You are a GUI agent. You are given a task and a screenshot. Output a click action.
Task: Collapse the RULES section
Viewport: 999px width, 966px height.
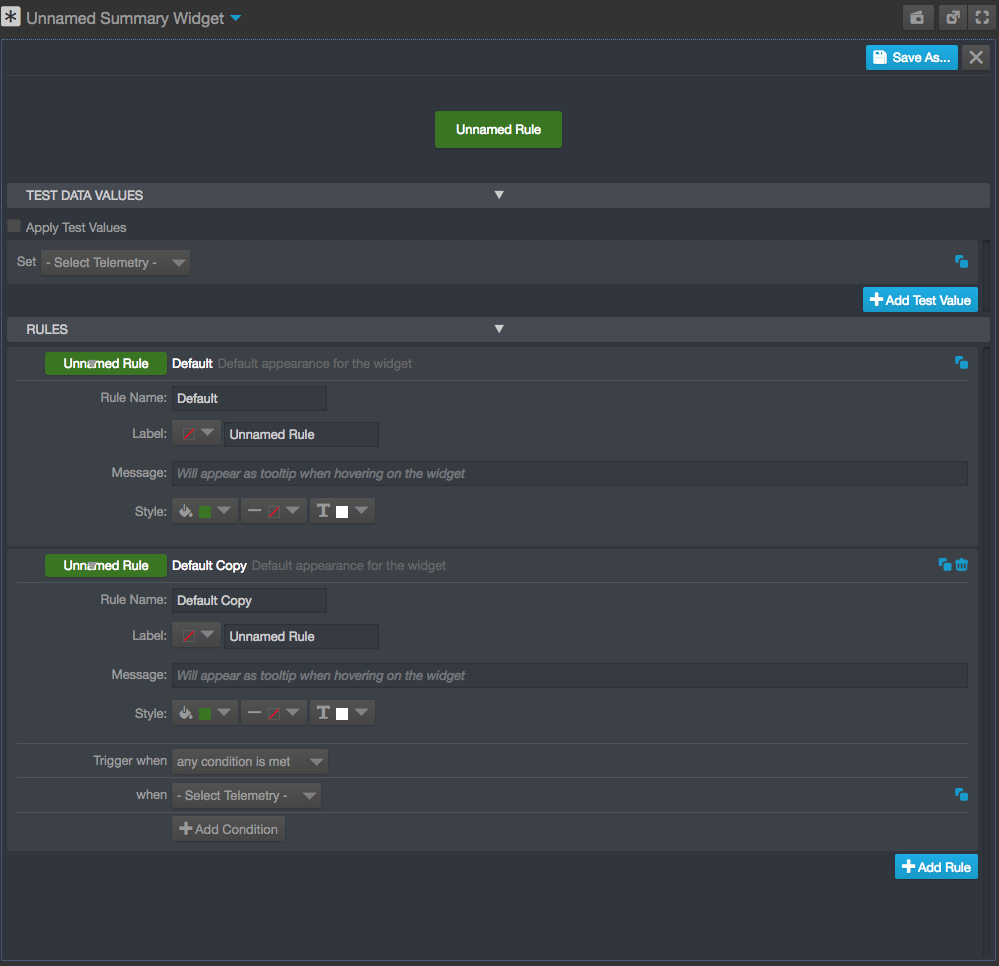click(x=498, y=329)
